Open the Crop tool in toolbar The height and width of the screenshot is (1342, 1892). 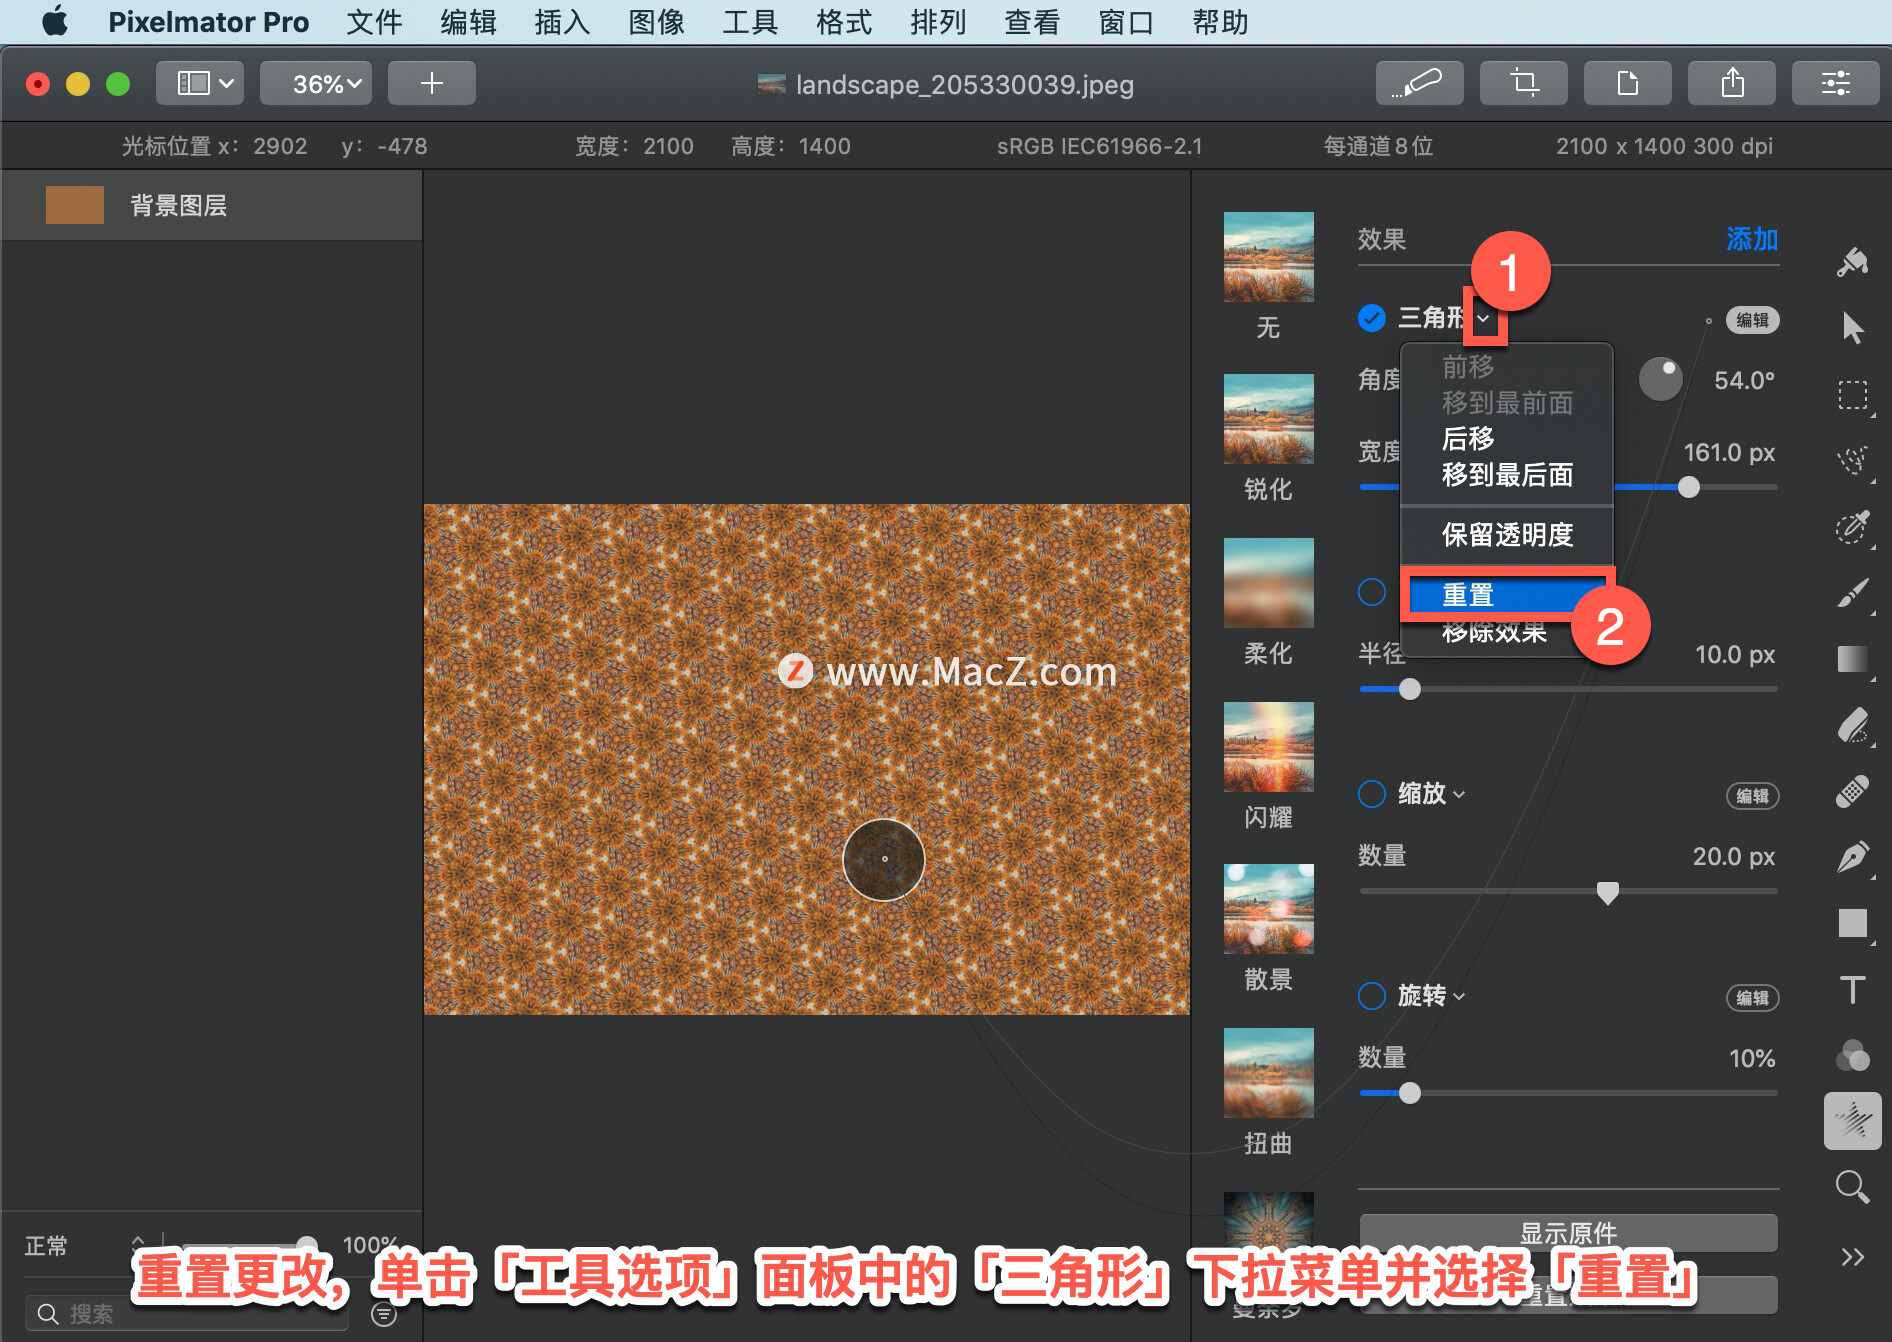pos(1523,83)
